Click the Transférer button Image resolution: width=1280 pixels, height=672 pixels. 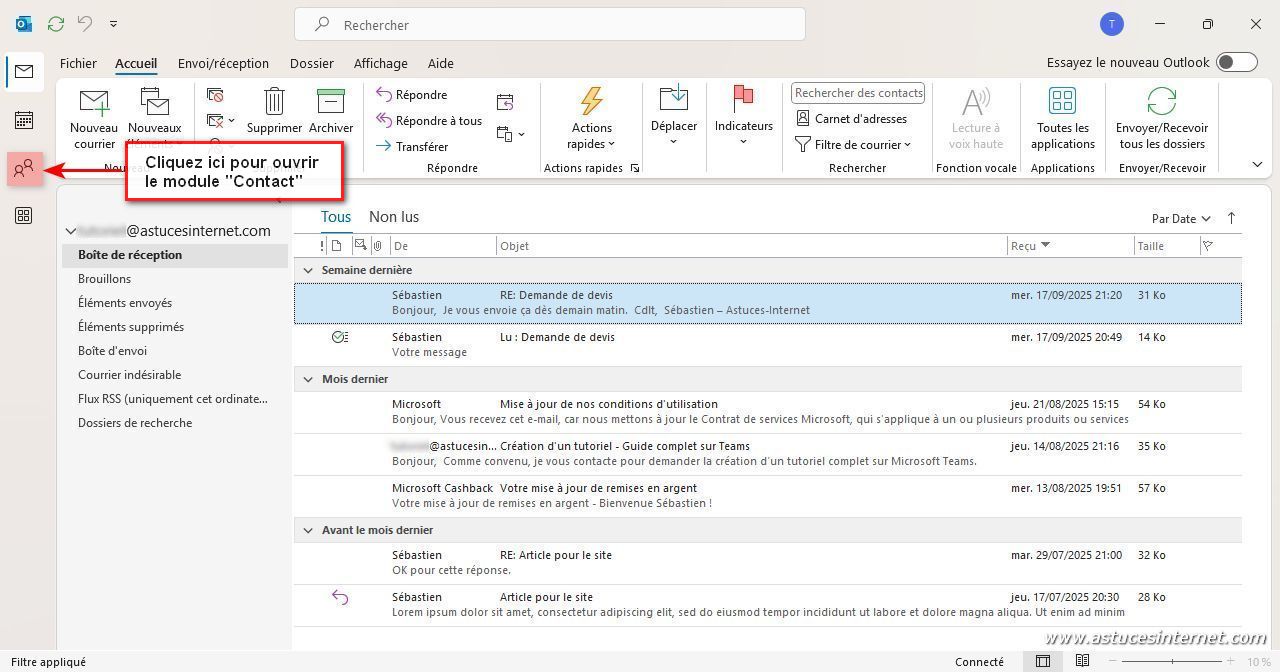[x=412, y=146]
